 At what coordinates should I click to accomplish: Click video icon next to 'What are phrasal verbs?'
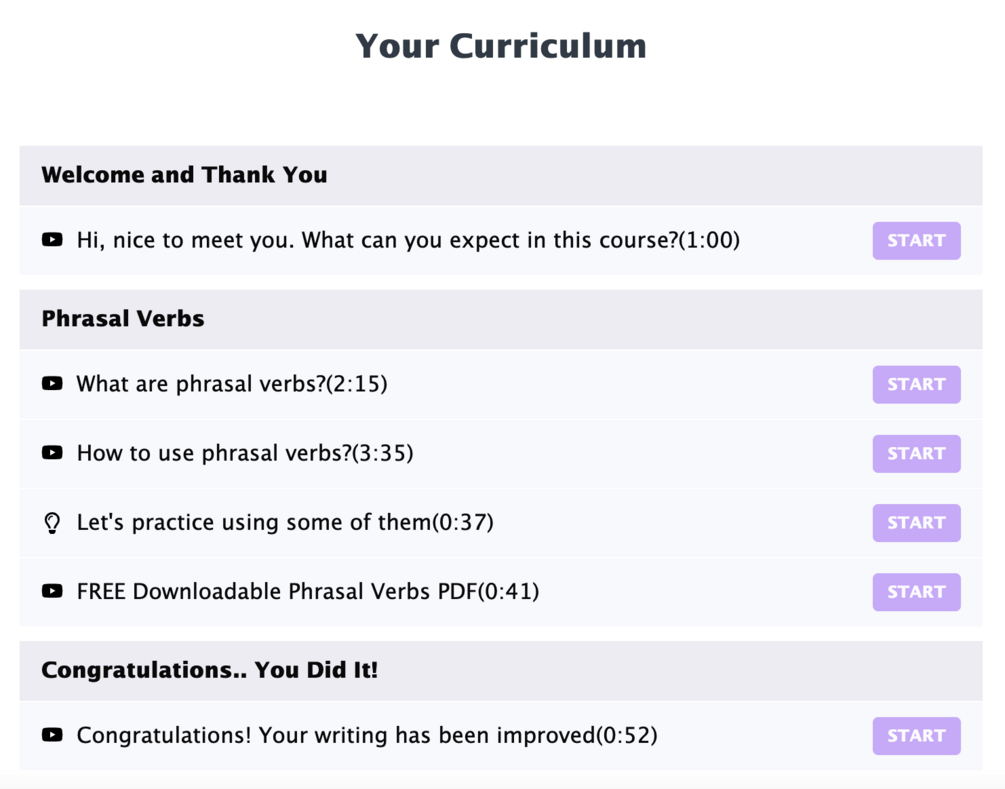point(52,384)
